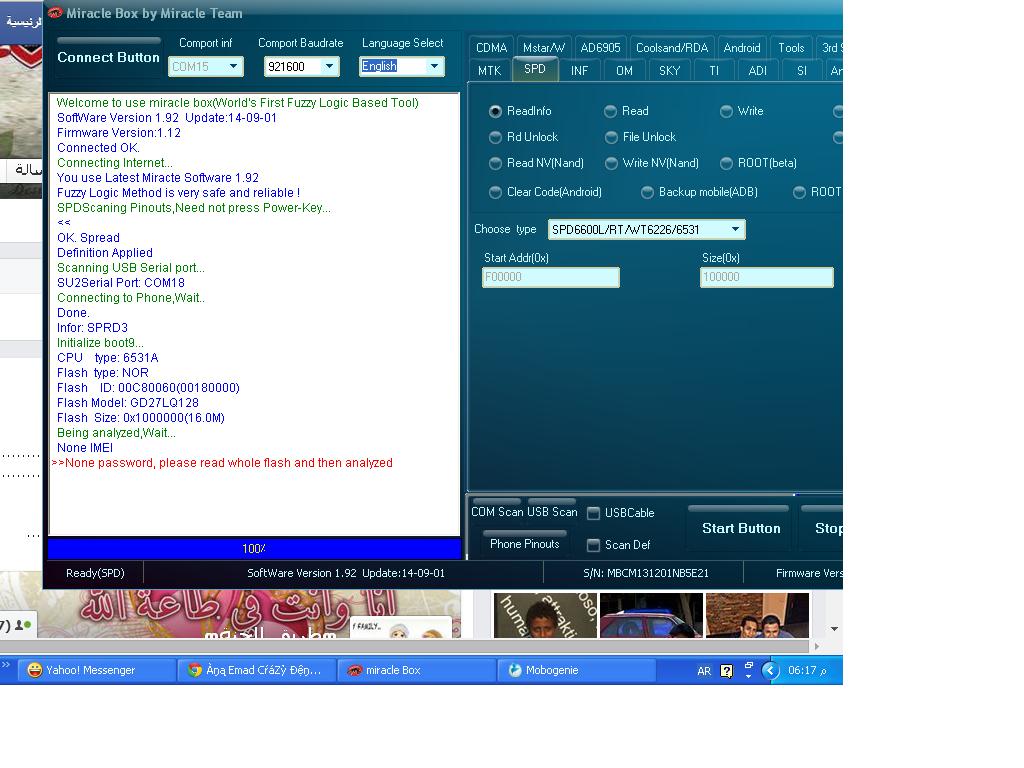Viewport: 1024px width, 768px height.
Task: Click the Connect Button
Action: point(108,57)
